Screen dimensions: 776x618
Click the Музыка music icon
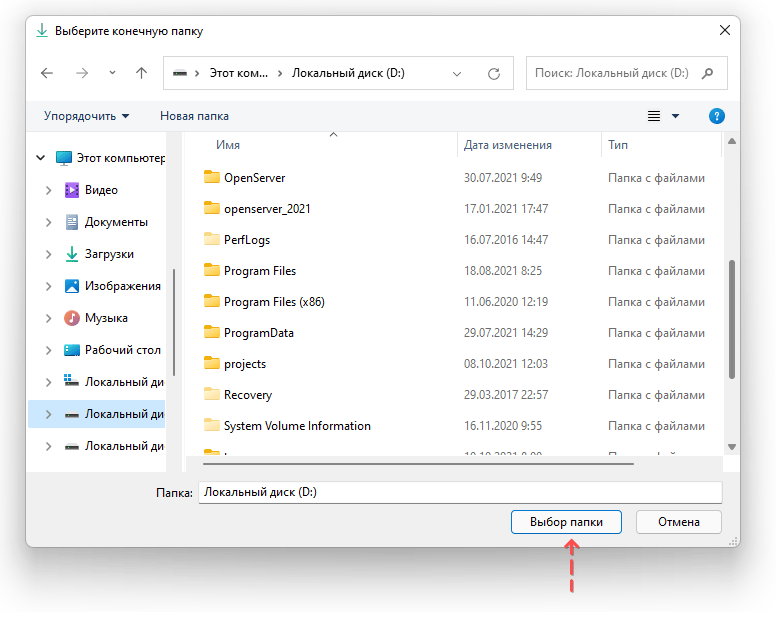pyautogui.click(x=72, y=318)
